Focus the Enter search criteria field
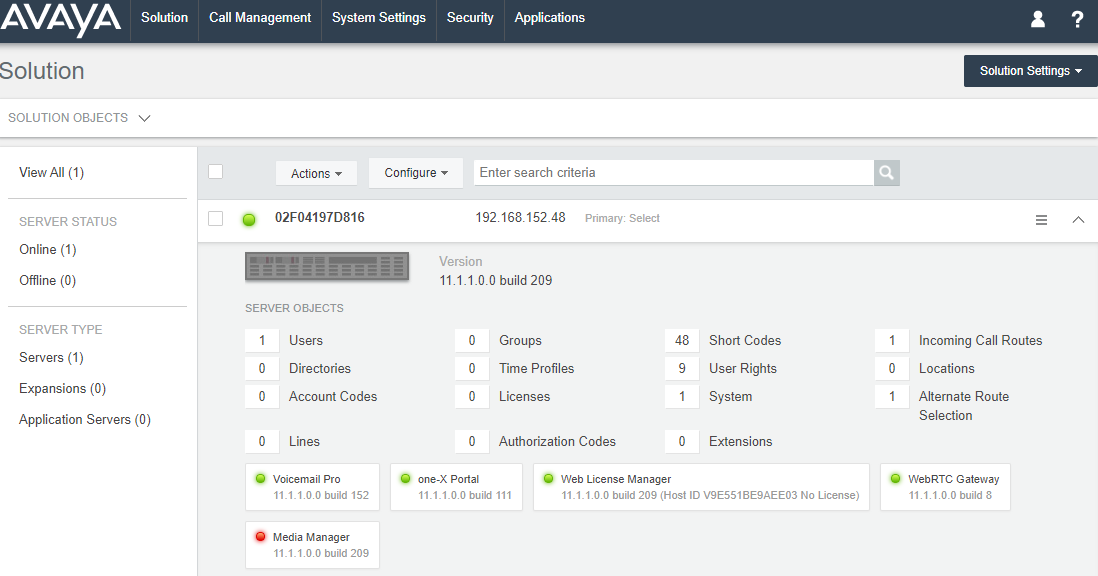 point(674,173)
